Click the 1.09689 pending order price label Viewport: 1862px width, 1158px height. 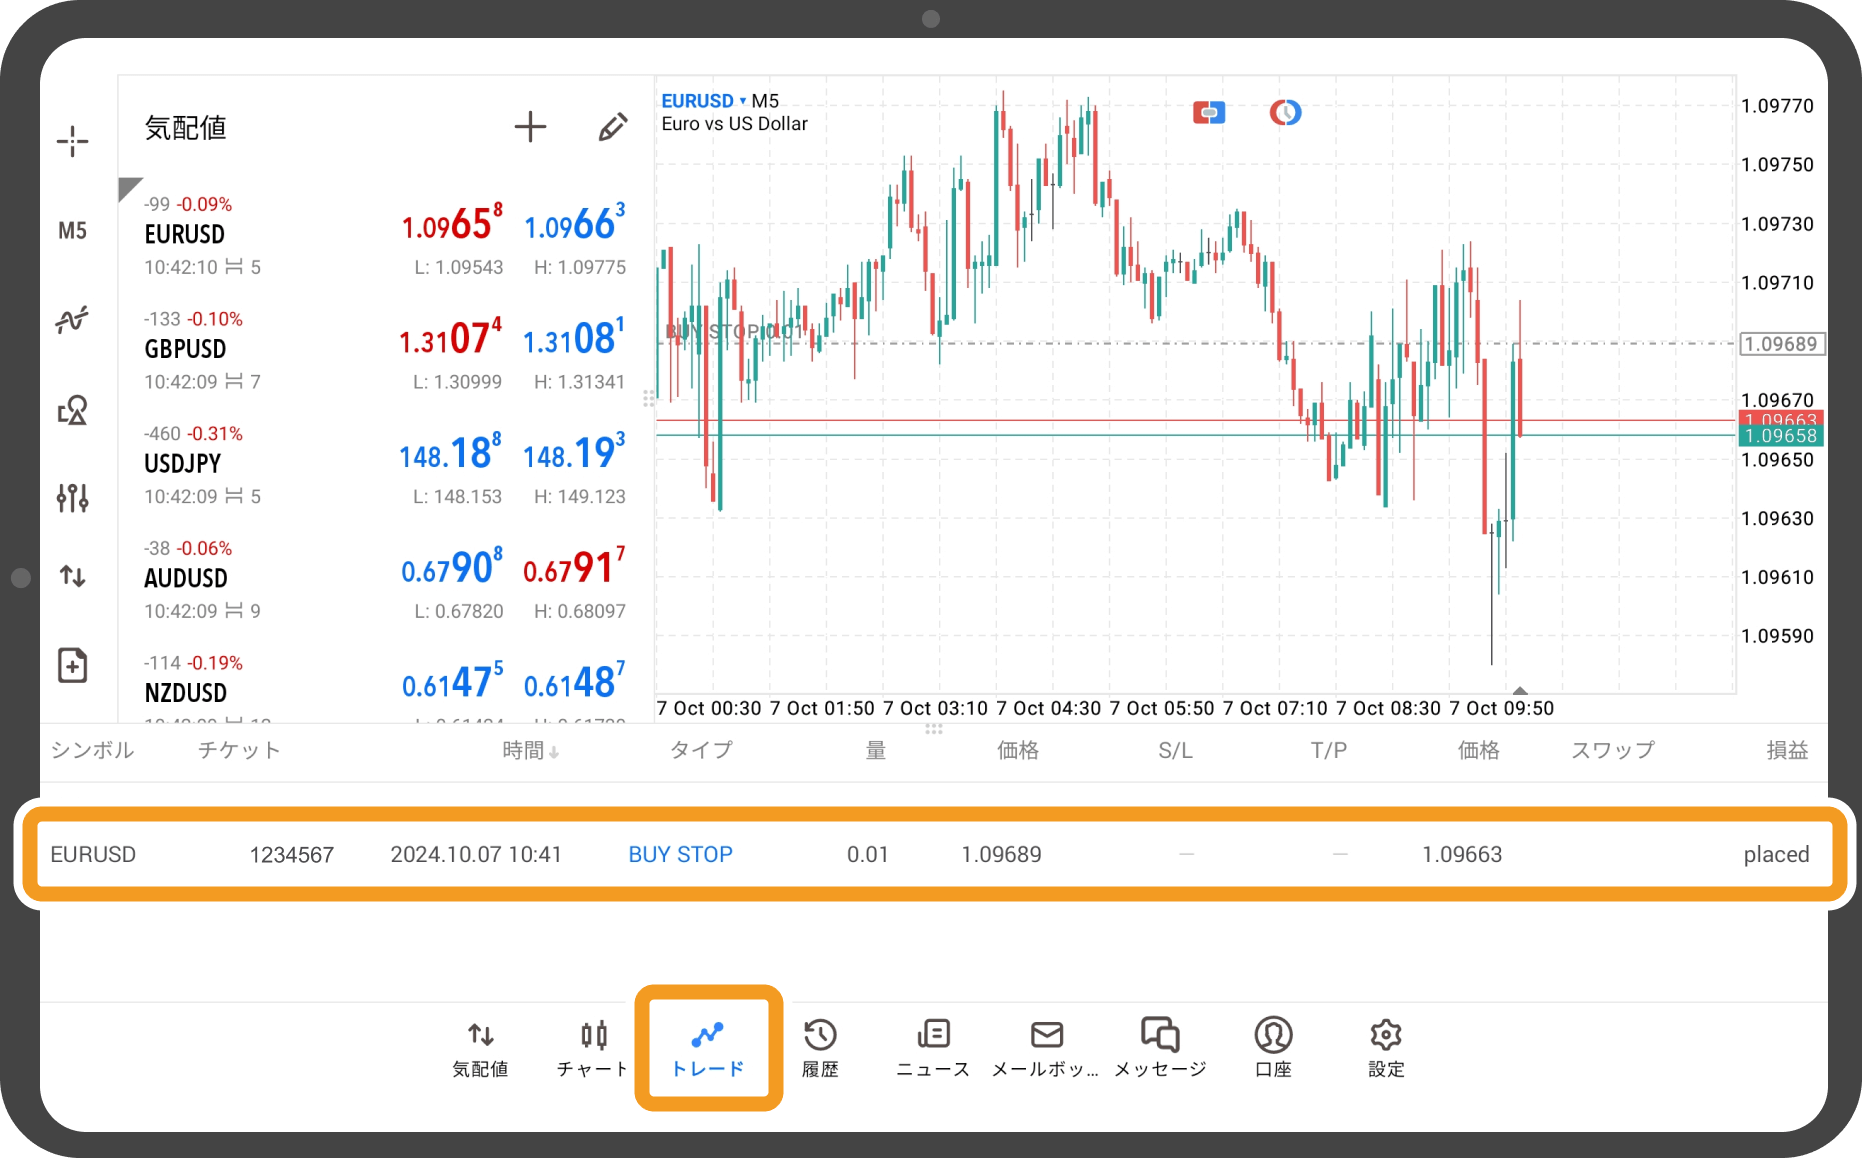coord(1782,344)
